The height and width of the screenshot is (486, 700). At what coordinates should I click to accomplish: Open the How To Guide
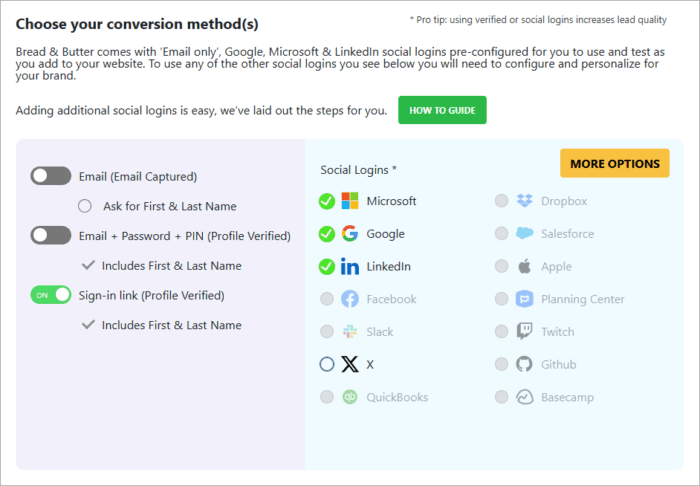[x=442, y=110]
